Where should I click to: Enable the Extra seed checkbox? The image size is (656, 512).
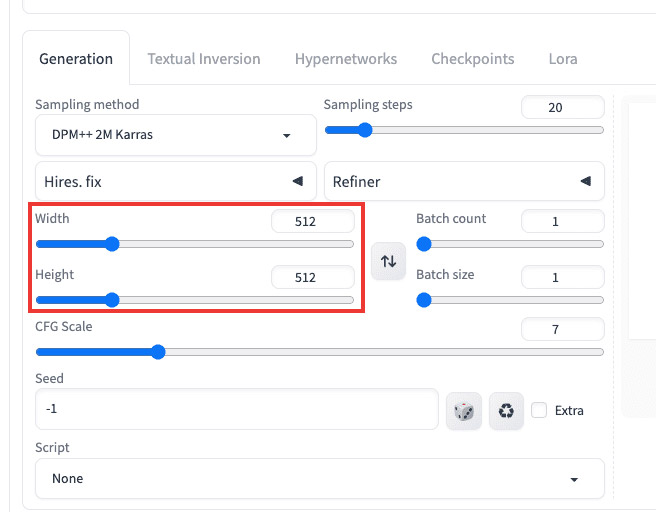(x=540, y=410)
